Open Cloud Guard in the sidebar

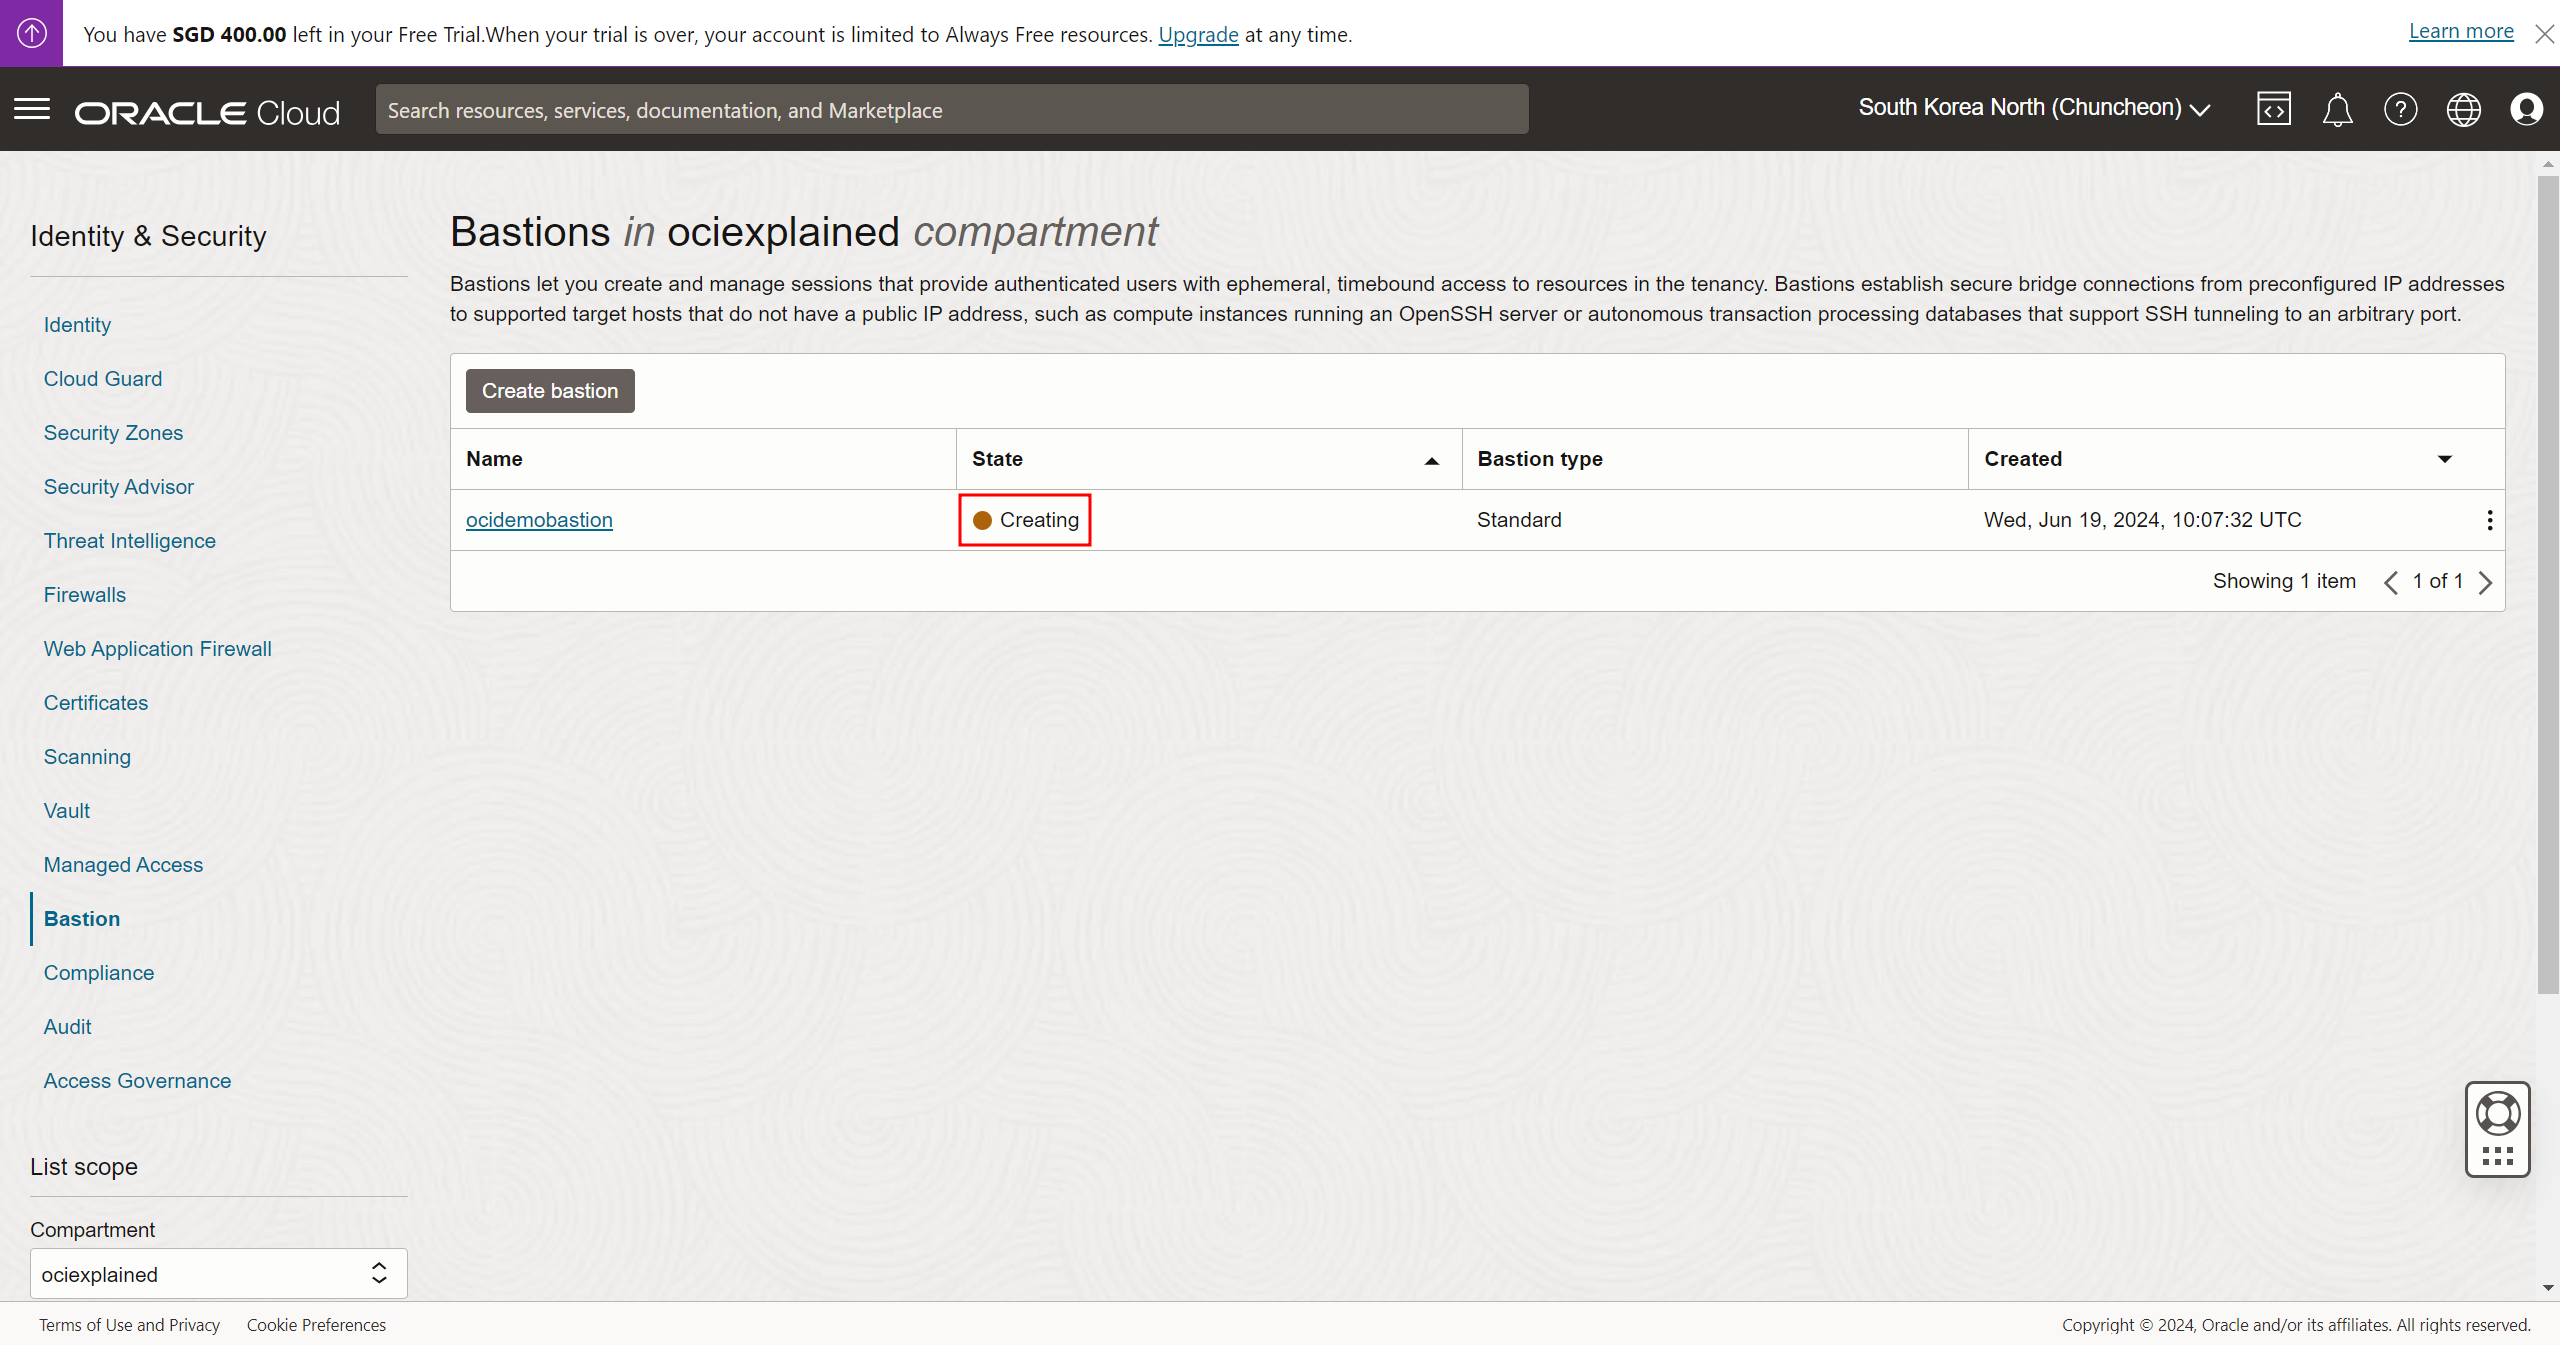click(103, 379)
